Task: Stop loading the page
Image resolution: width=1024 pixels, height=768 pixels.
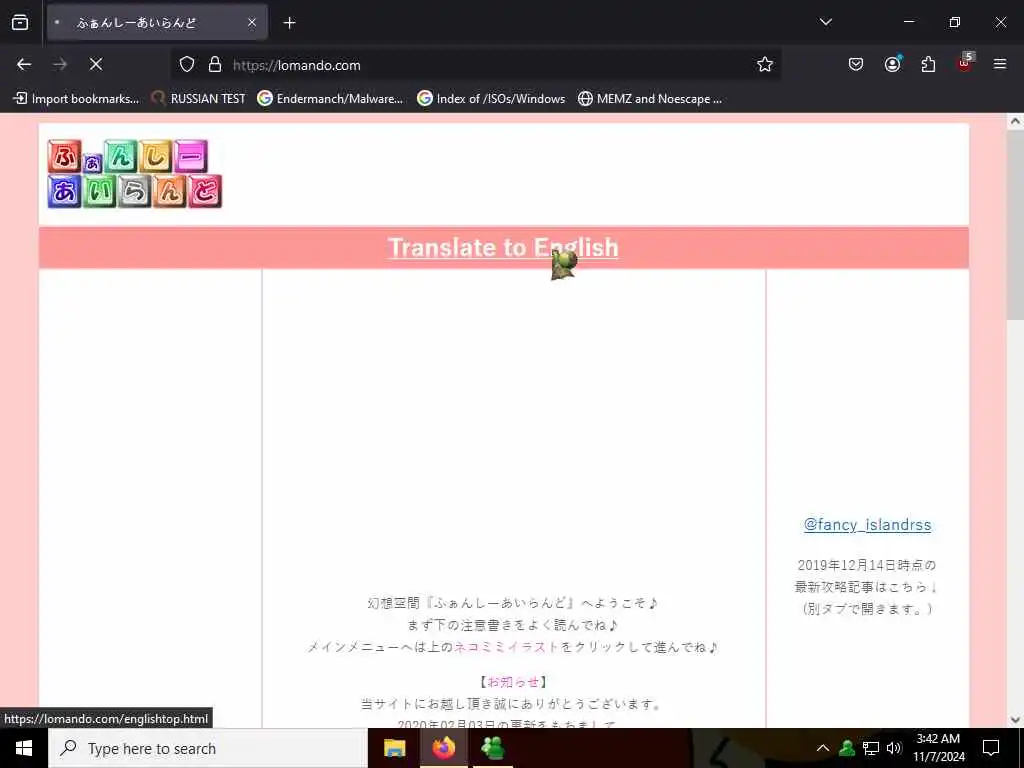Action: click(96, 64)
